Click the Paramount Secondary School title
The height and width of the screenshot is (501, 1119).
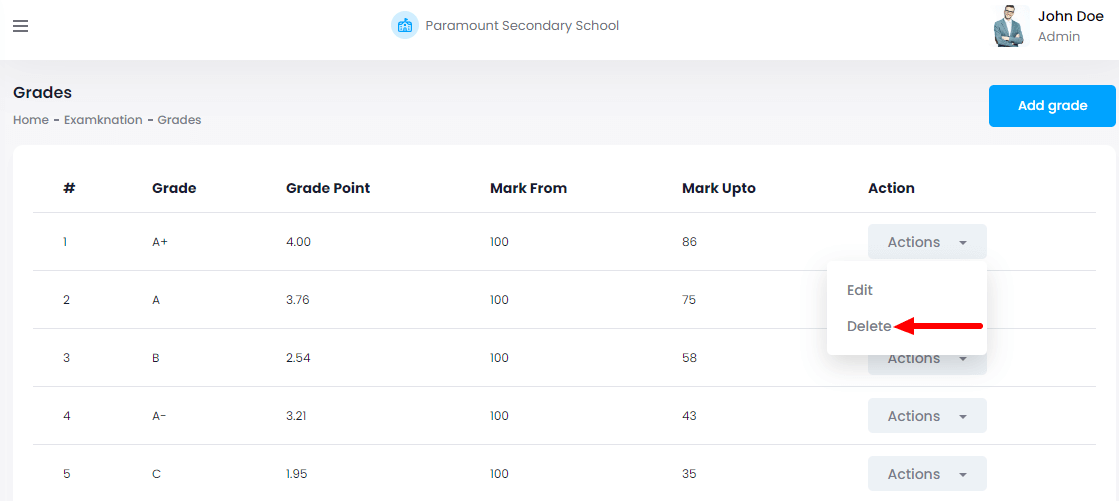click(522, 26)
